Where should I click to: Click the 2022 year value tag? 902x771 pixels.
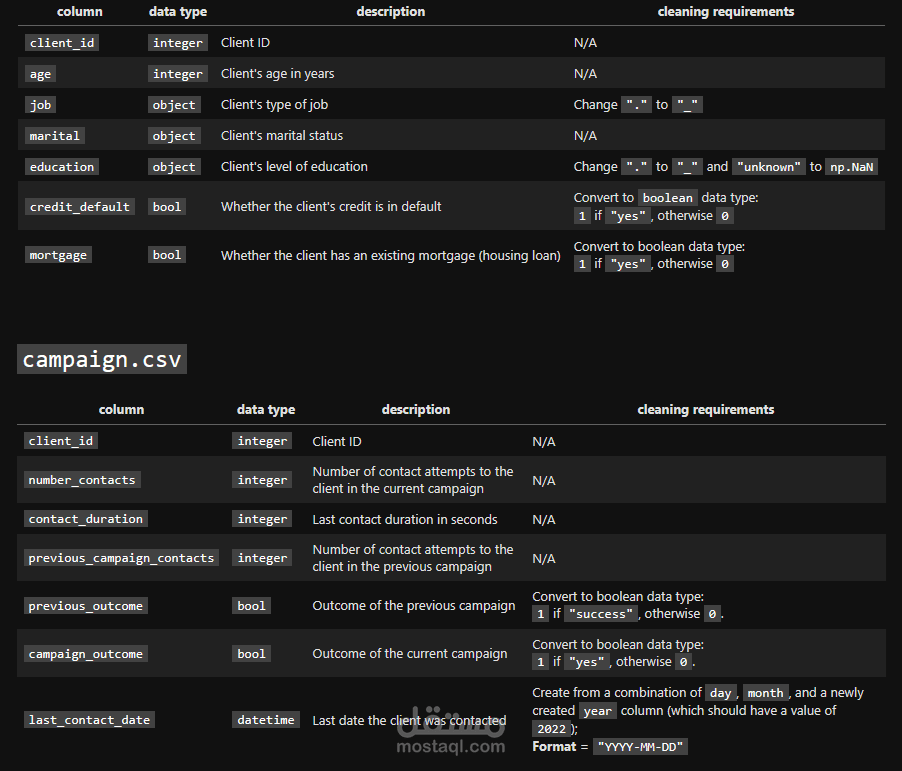click(x=551, y=729)
